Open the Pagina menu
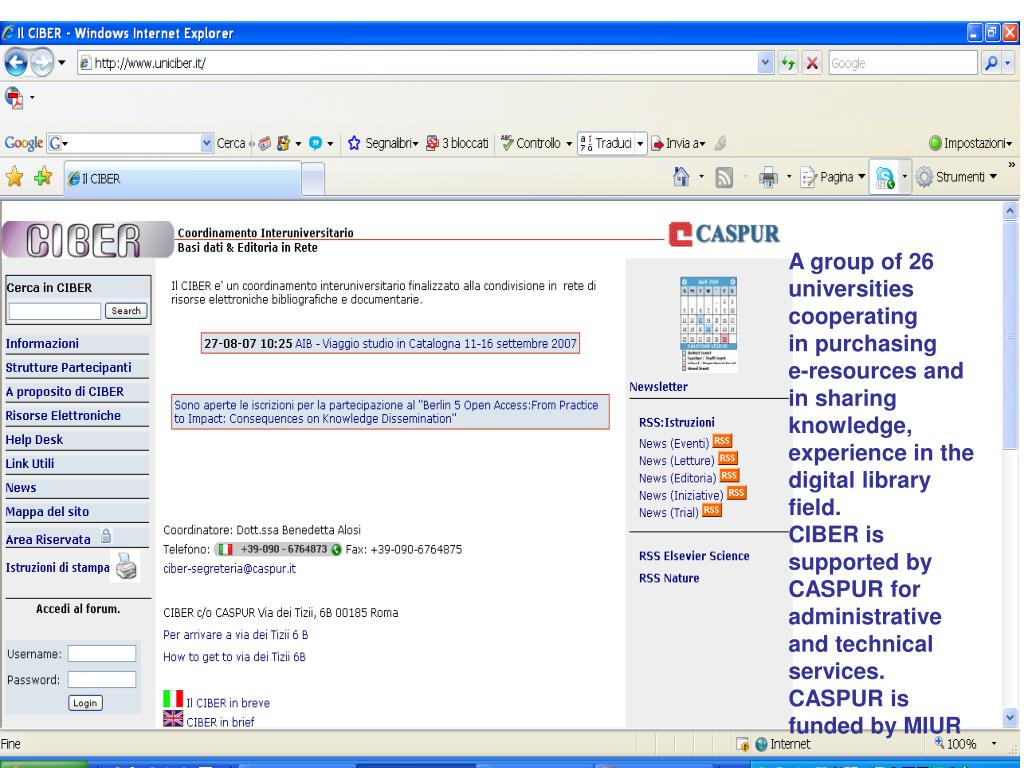Screen dimensions: 1024x768 [833, 177]
